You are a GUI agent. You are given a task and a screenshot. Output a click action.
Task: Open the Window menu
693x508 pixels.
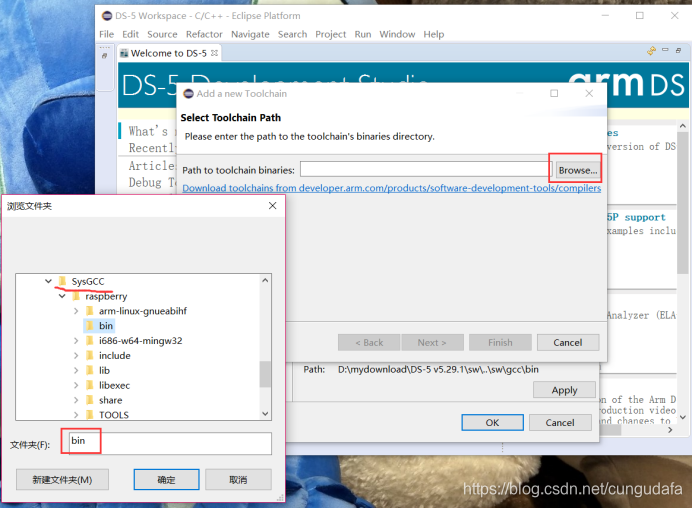(x=397, y=34)
